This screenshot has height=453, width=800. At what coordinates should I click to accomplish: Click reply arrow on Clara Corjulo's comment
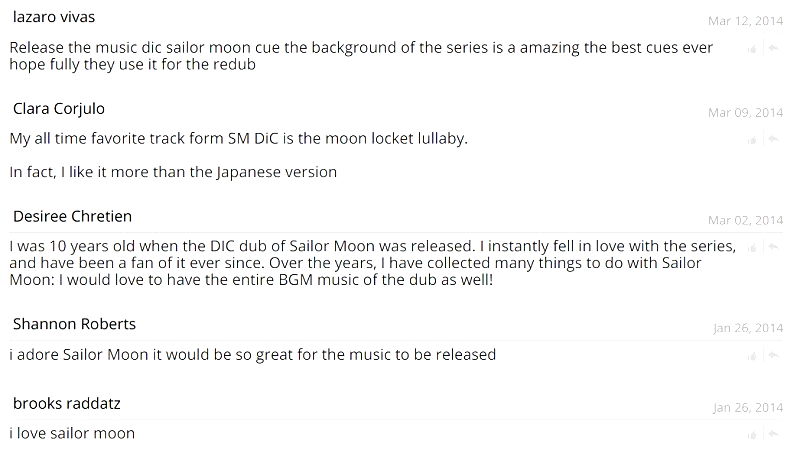(x=773, y=139)
